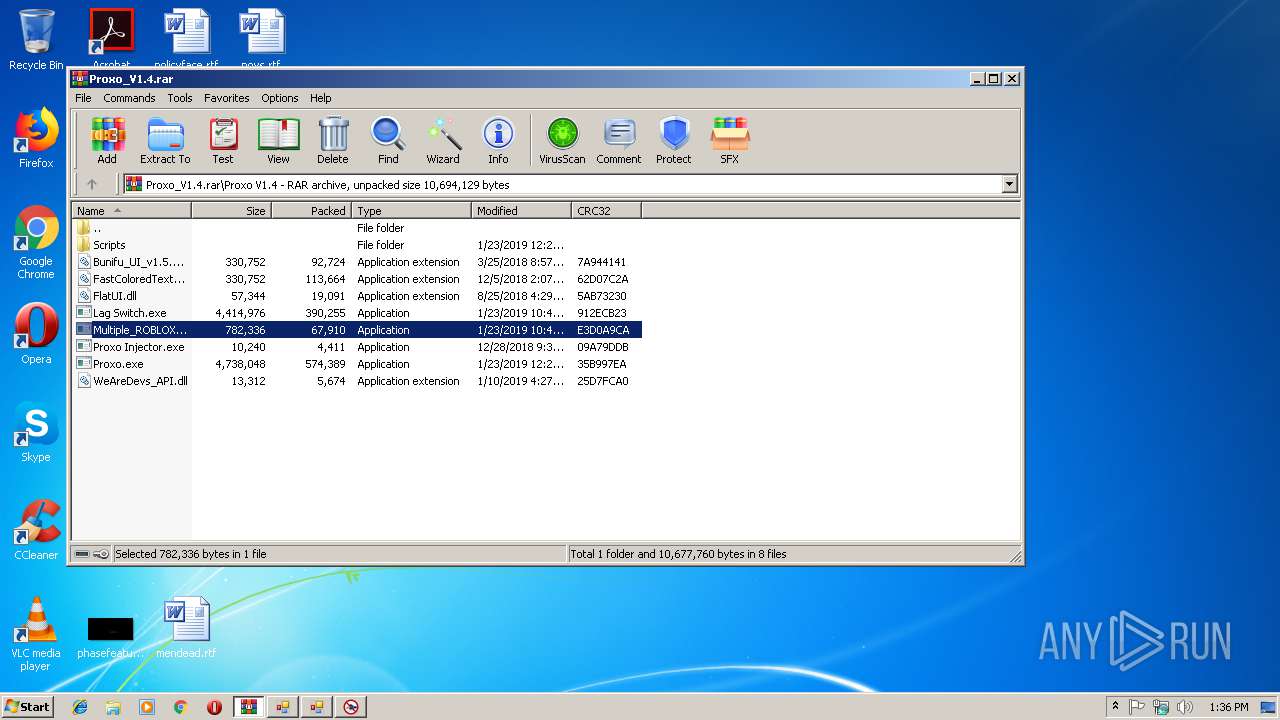
Task: Sort by Size column header
Action: pyautogui.click(x=231, y=211)
